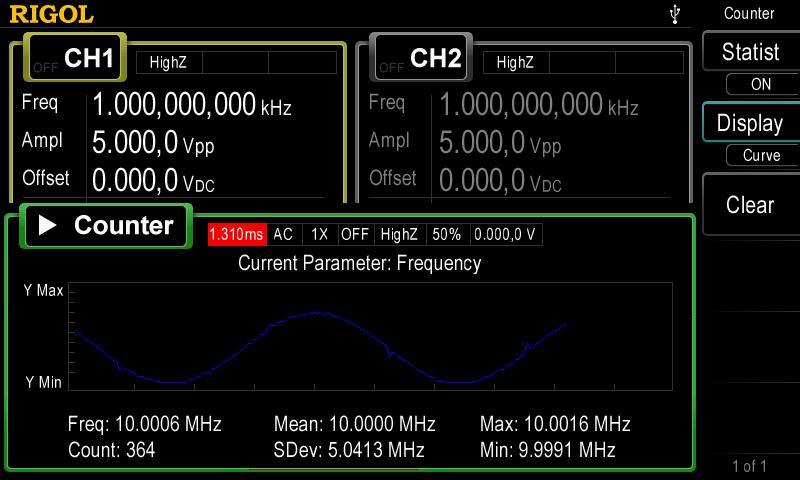Adjust the 50% trigger sensitivity

coord(446,234)
